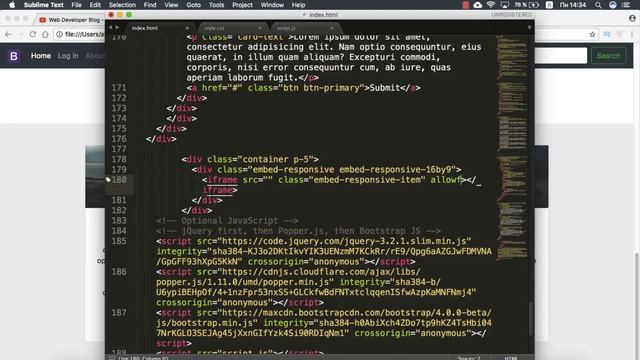This screenshot has width=640, height=360.
Task: Open the Window menu
Action: (x=272, y=5)
